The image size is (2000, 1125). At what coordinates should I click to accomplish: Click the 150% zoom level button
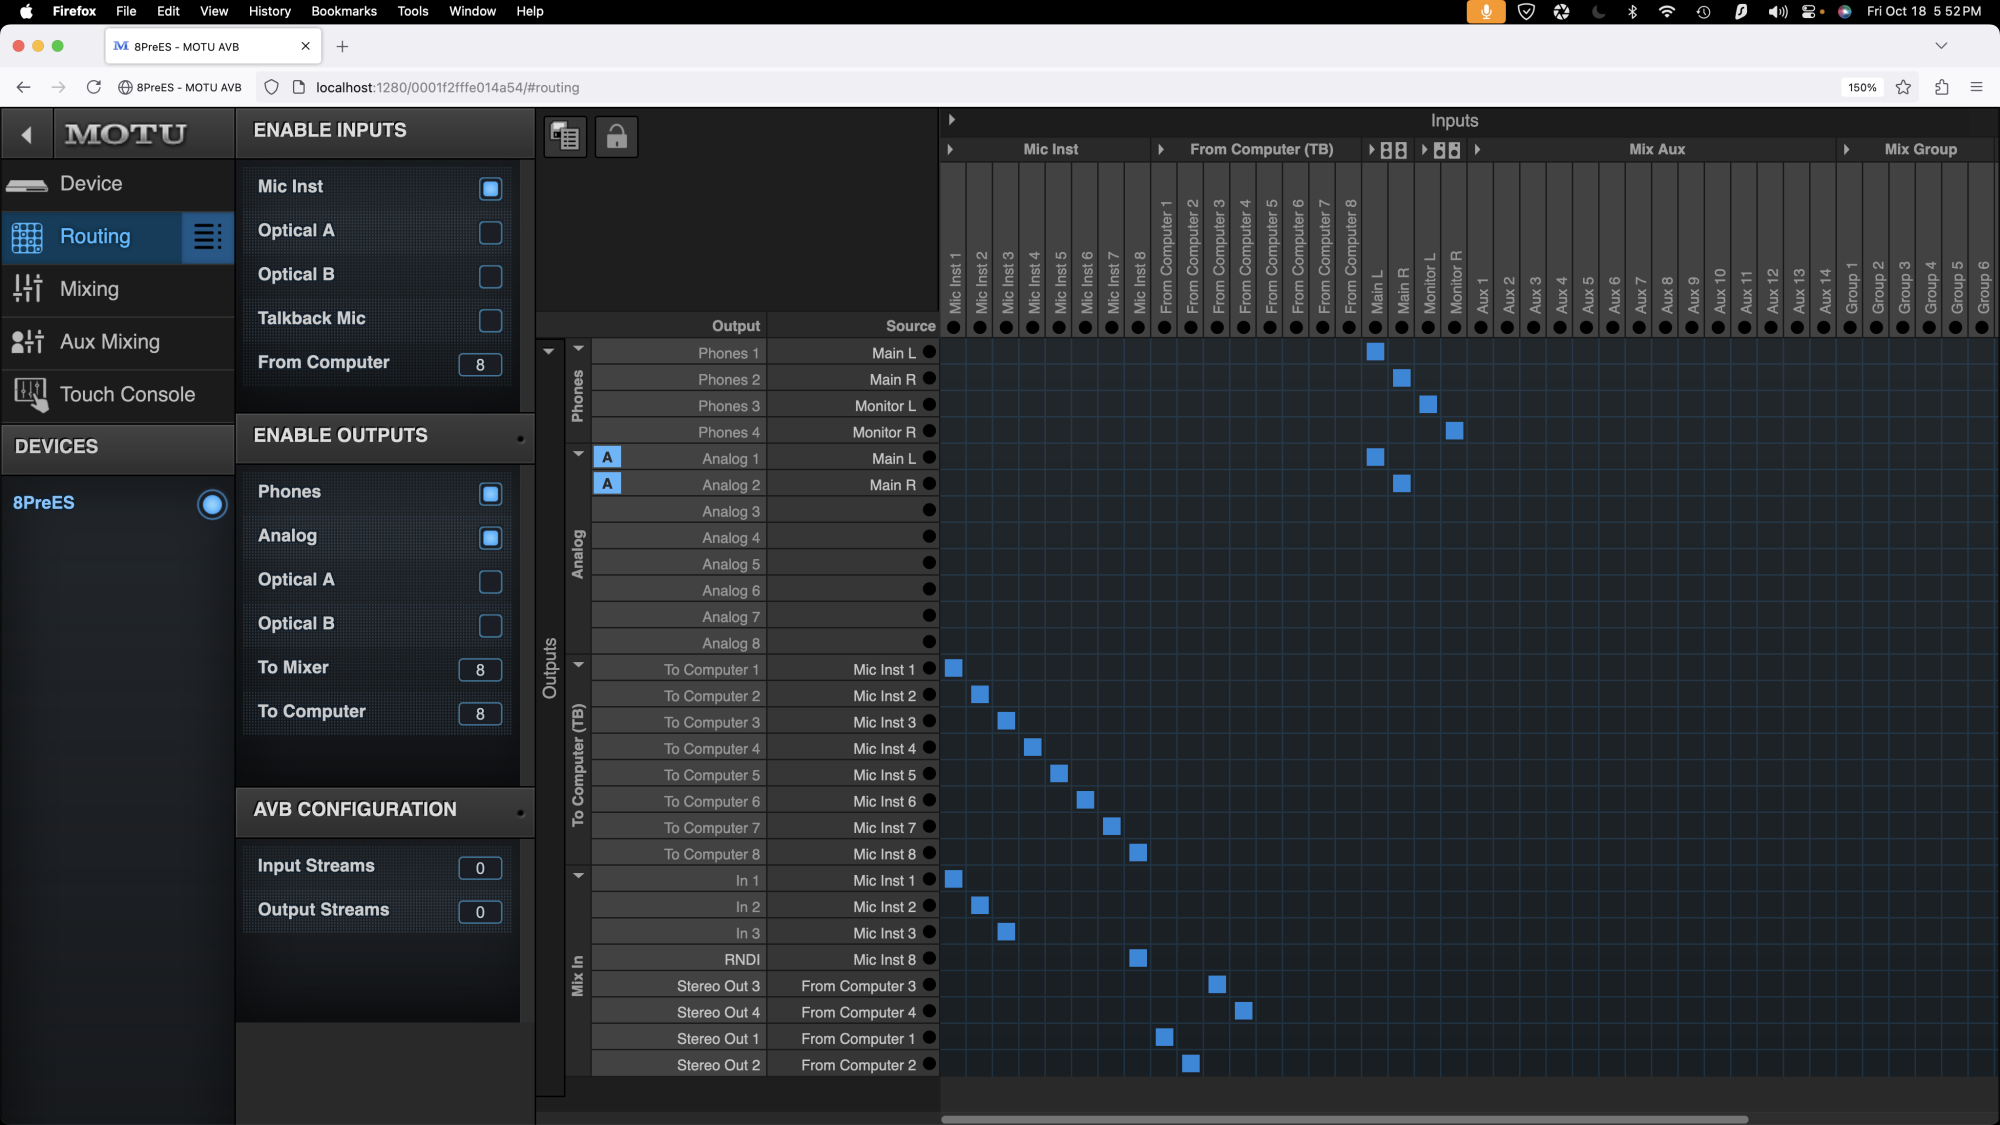[x=1862, y=87]
